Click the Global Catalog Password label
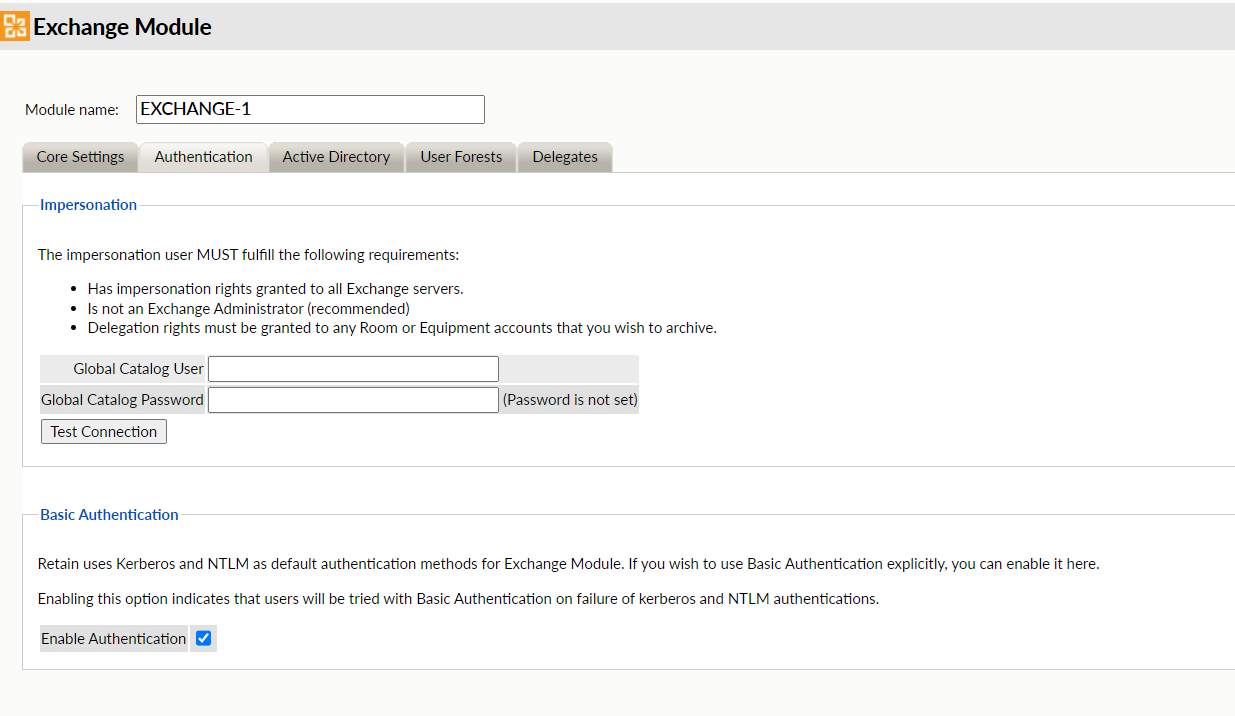The height and width of the screenshot is (716, 1235). point(122,400)
